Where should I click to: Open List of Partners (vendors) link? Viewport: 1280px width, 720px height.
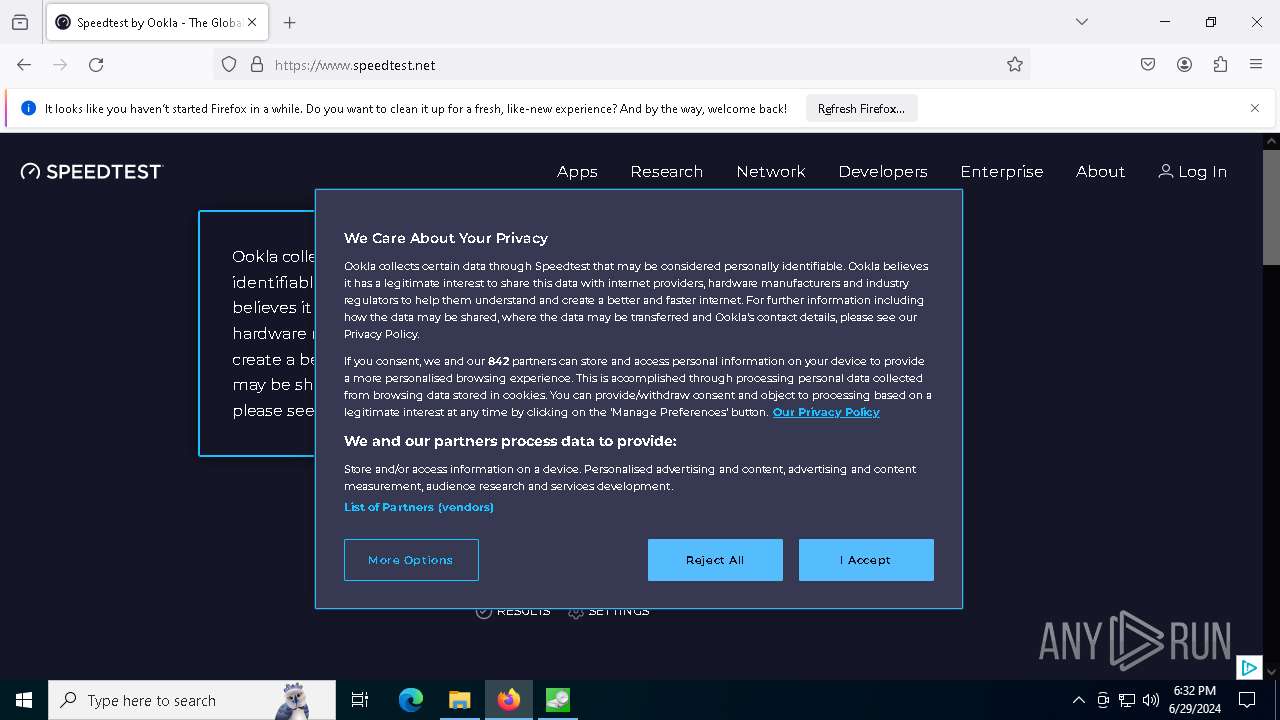(419, 507)
